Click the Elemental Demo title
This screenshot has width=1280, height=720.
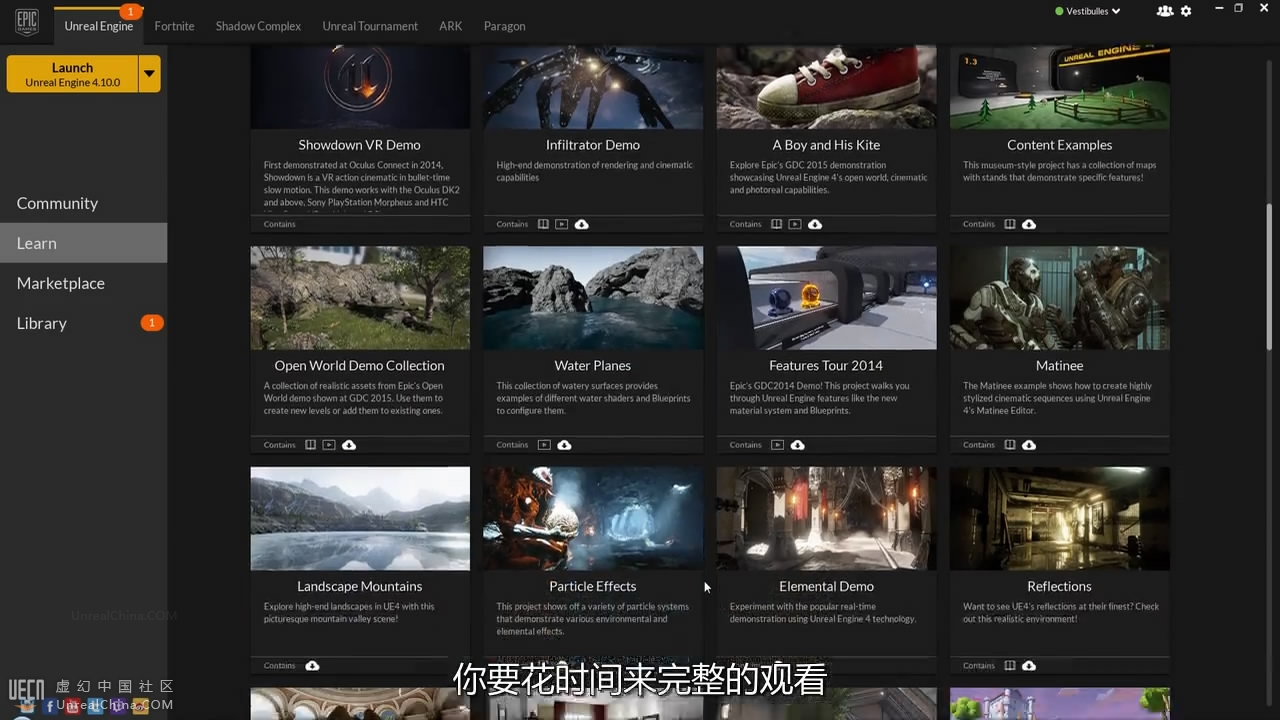[x=826, y=587]
